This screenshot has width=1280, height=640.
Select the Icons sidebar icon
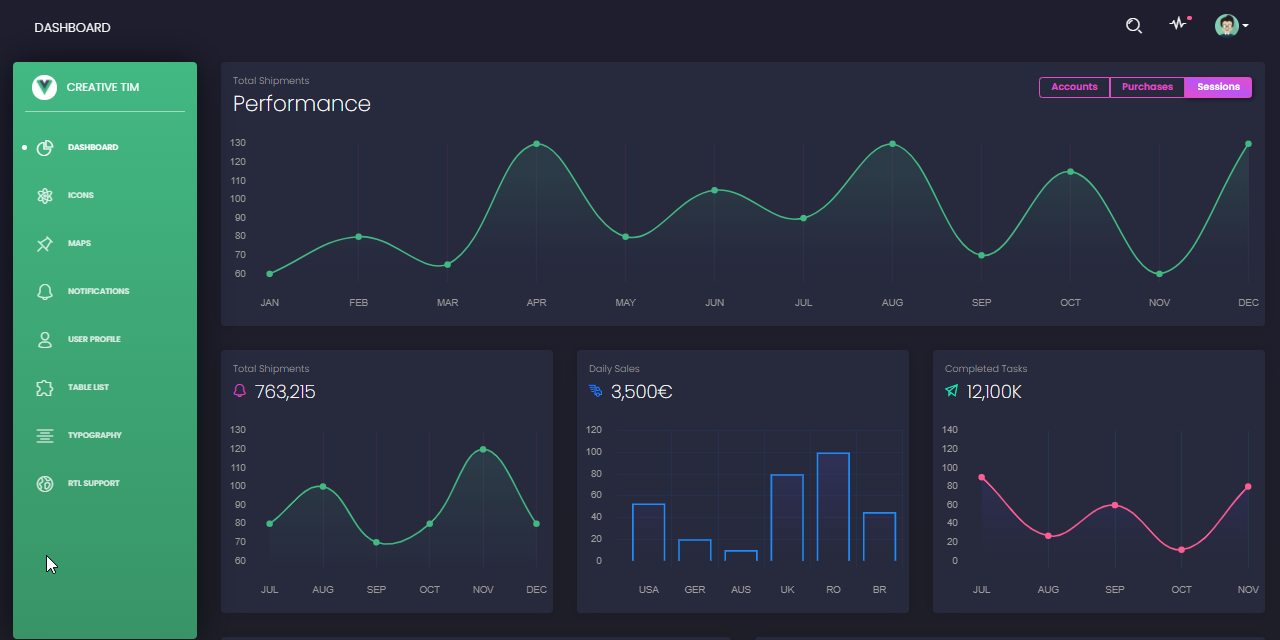coord(44,195)
